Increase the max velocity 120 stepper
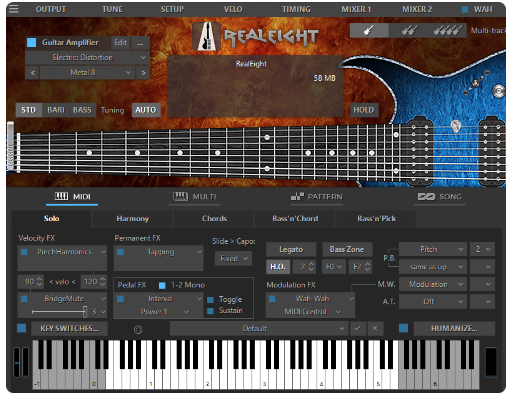The image size is (518, 393). click(x=103, y=279)
